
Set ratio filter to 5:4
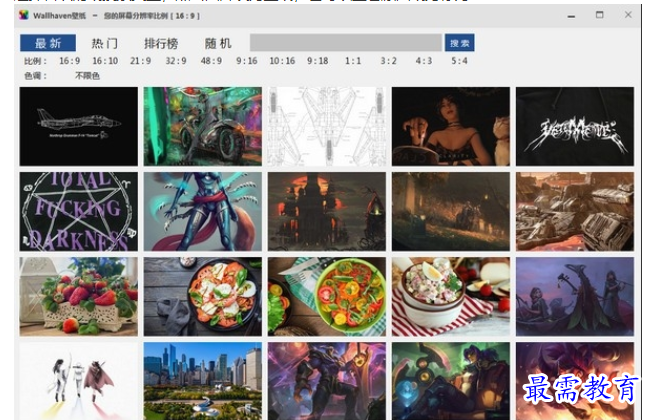pyautogui.click(x=459, y=61)
